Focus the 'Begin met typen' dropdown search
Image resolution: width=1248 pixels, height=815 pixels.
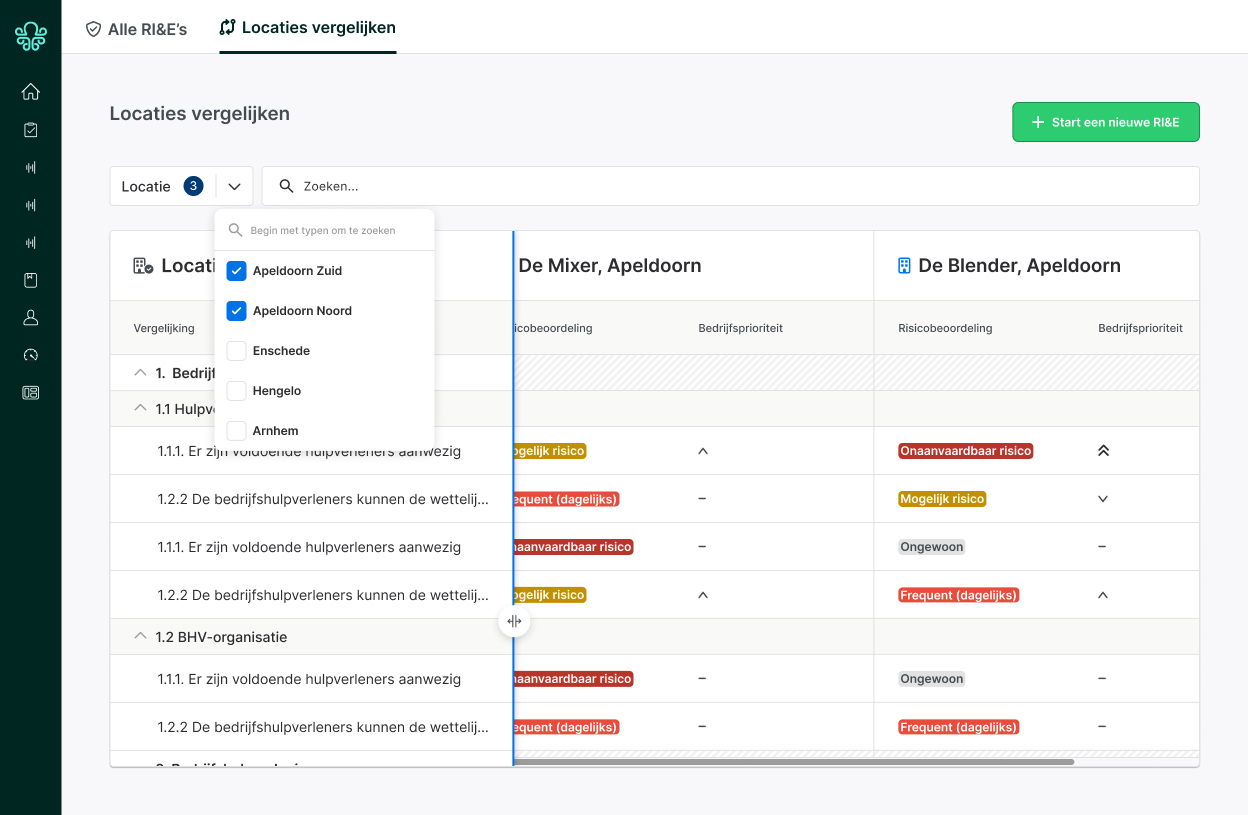(x=325, y=230)
